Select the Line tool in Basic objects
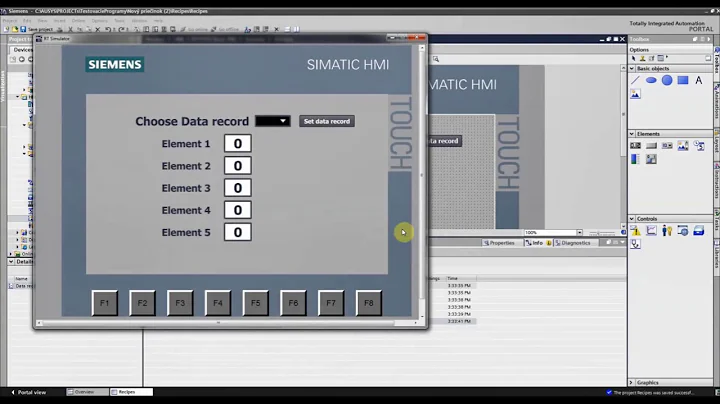720x404 pixels. (x=636, y=80)
